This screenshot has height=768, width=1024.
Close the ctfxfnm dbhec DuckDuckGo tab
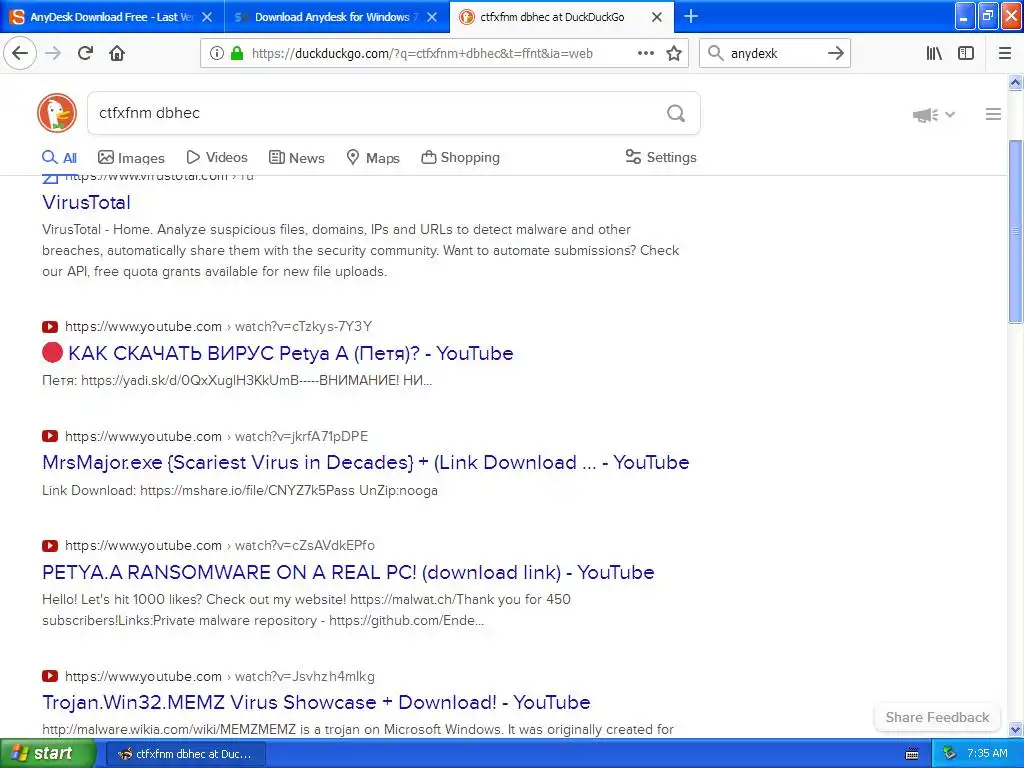pos(657,17)
